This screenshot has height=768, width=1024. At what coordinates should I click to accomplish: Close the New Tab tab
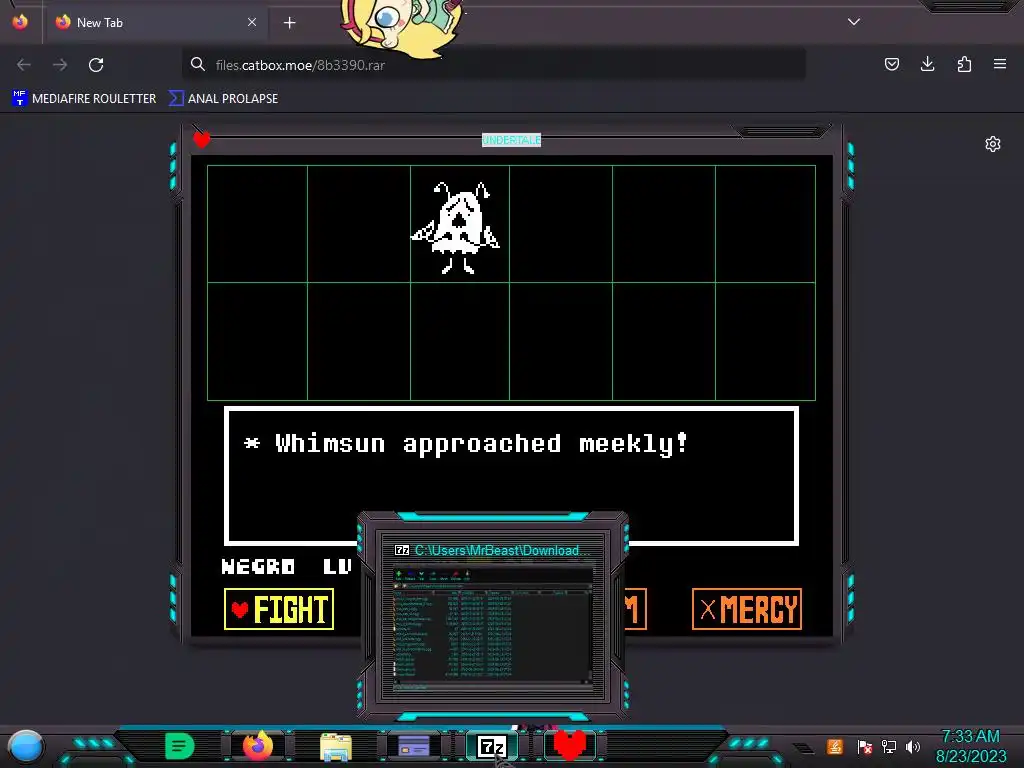tap(252, 22)
